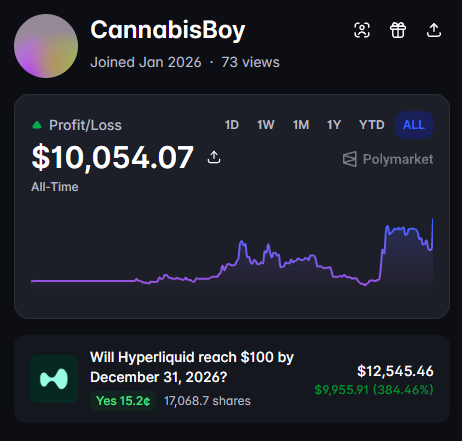Screen dimensions: 462x441
Task: Click the $12,545.46 position value
Action: (x=395, y=371)
